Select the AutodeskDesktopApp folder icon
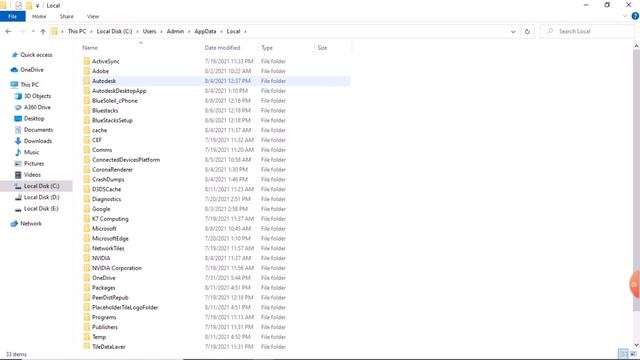 click(87, 91)
